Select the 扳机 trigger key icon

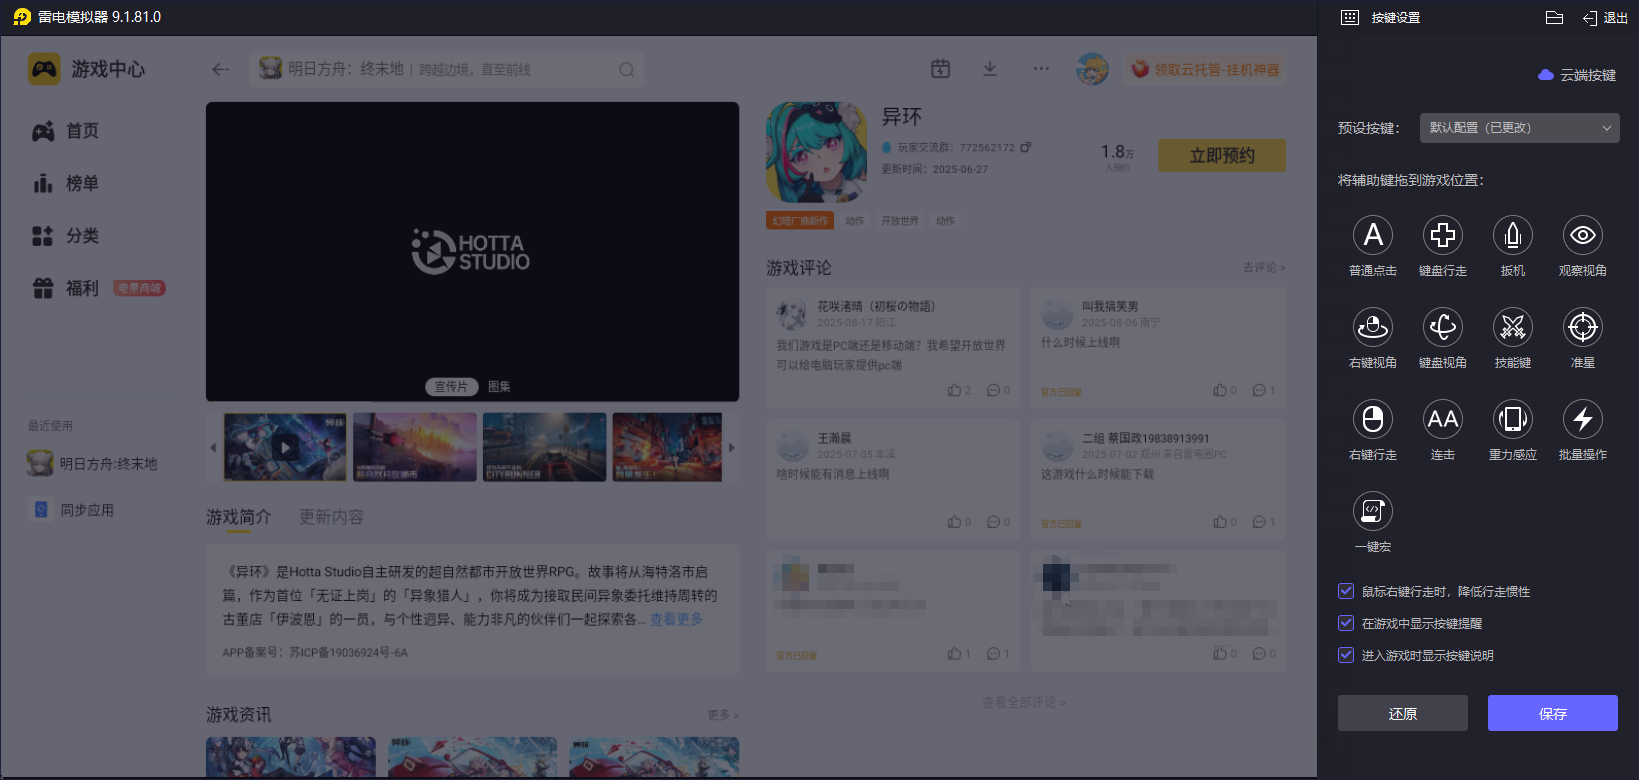1513,235
